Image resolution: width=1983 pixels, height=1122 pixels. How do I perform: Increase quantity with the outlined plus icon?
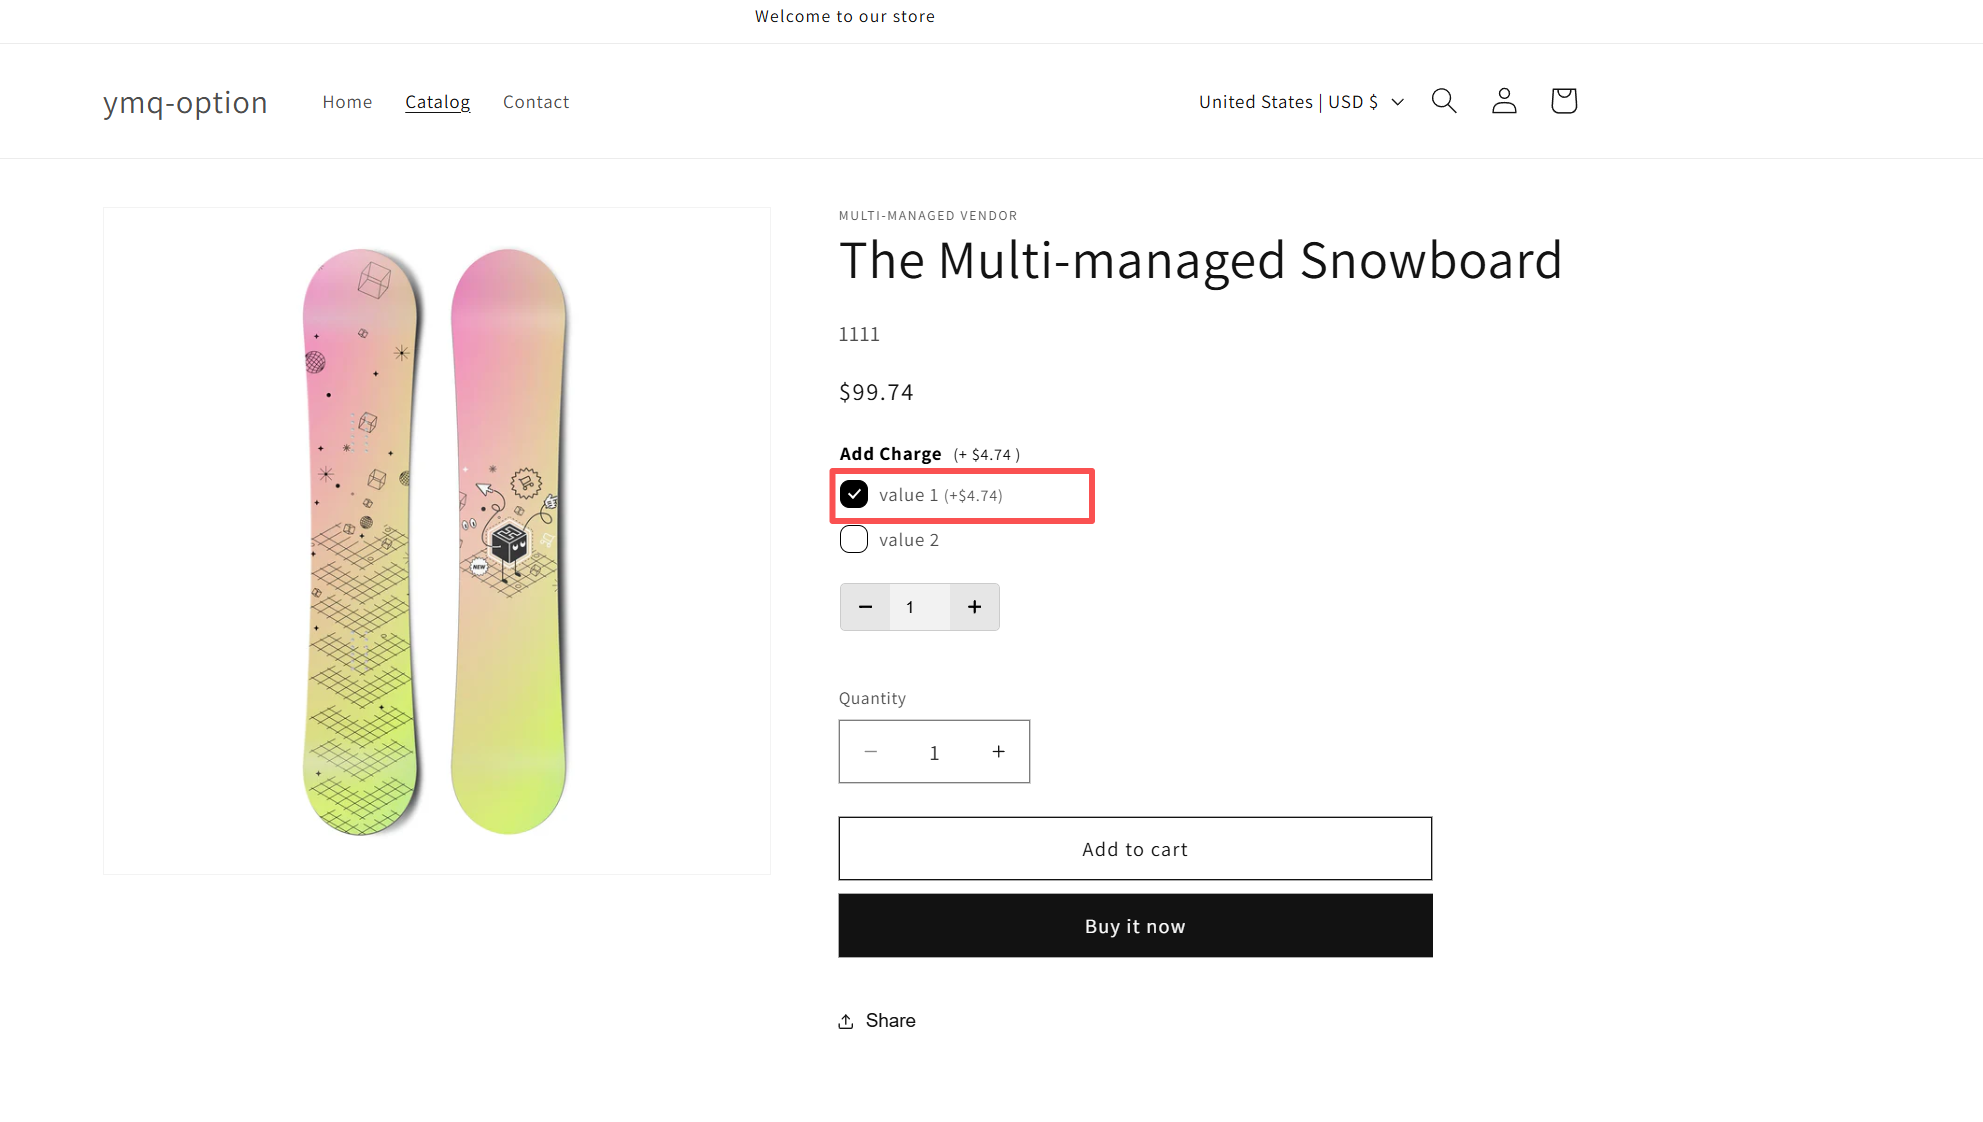[x=998, y=752]
